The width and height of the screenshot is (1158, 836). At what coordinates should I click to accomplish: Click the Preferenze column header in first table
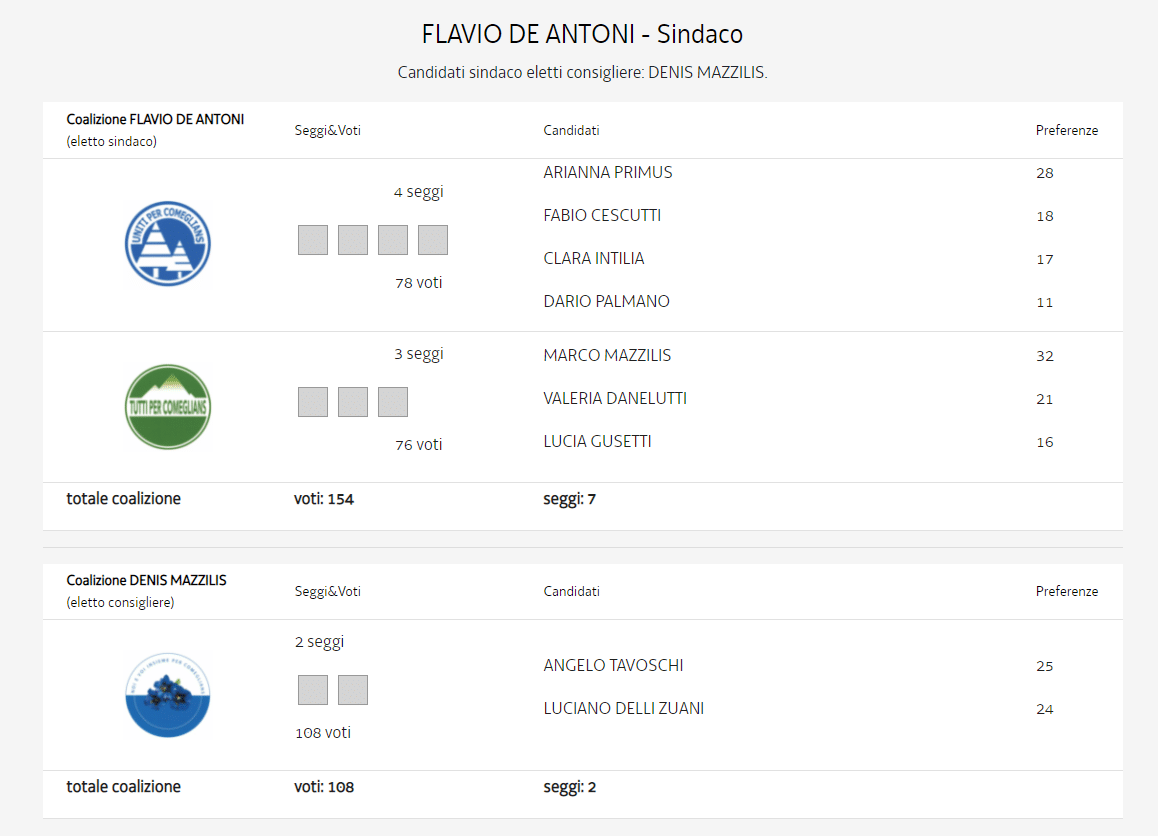click(1066, 130)
